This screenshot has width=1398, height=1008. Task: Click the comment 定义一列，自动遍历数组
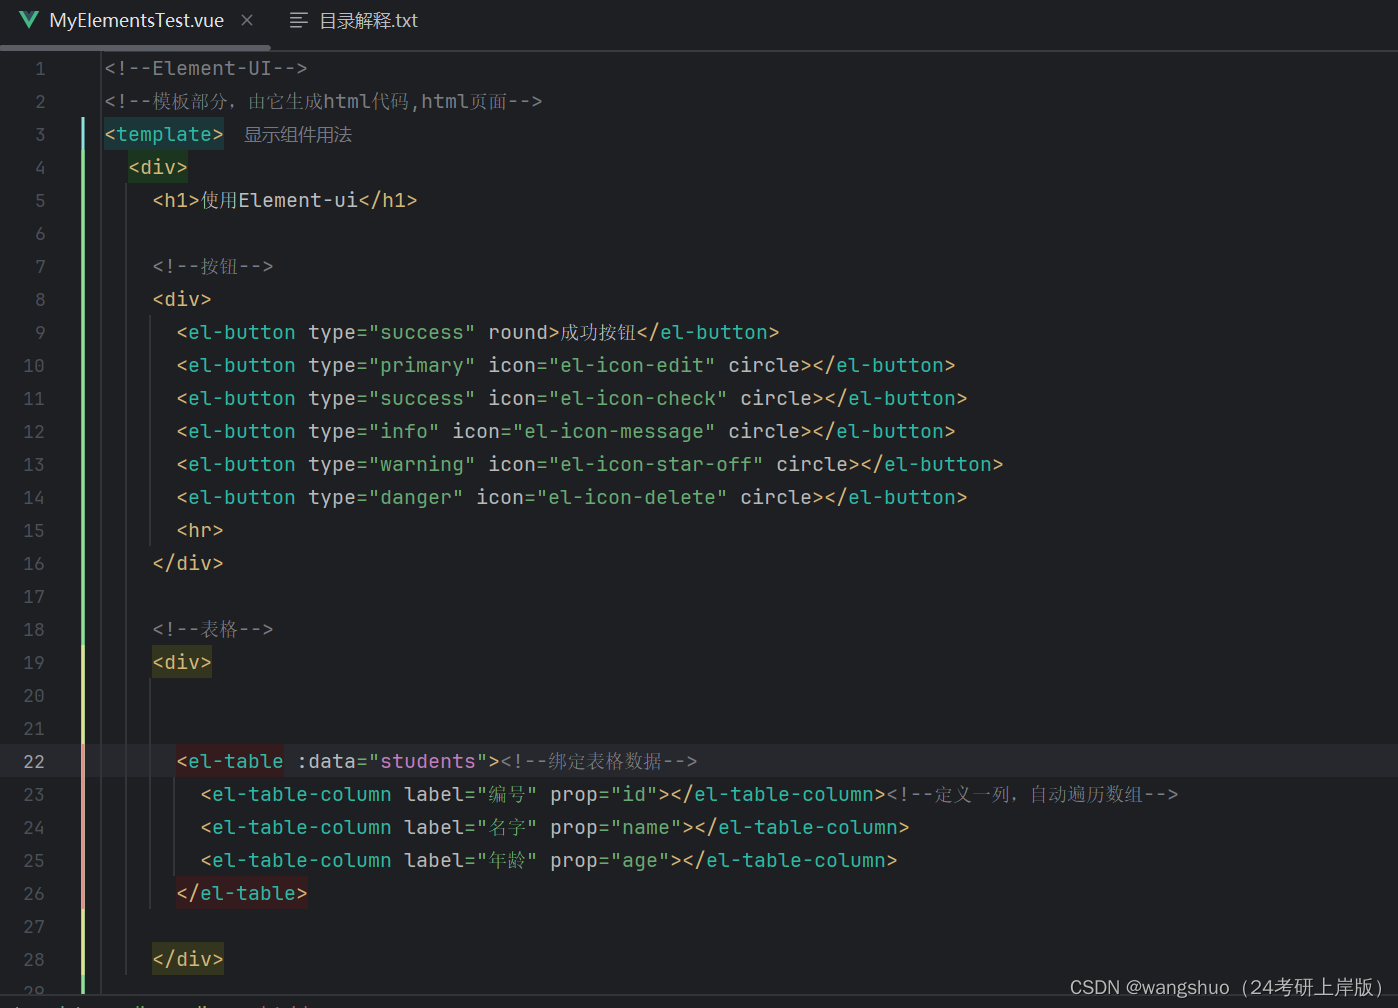pos(1033,794)
